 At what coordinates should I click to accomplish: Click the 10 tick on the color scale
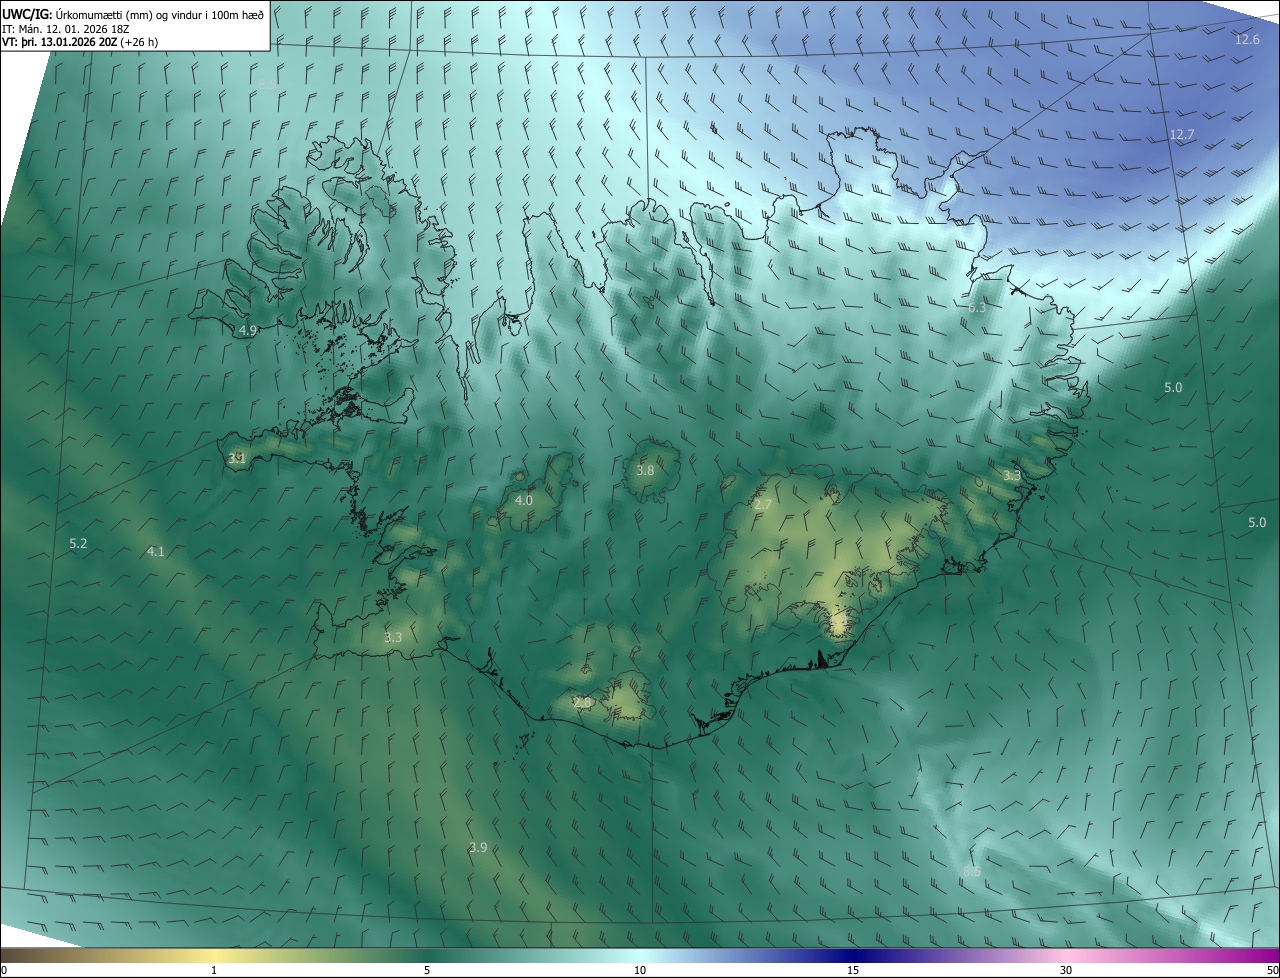click(x=640, y=970)
